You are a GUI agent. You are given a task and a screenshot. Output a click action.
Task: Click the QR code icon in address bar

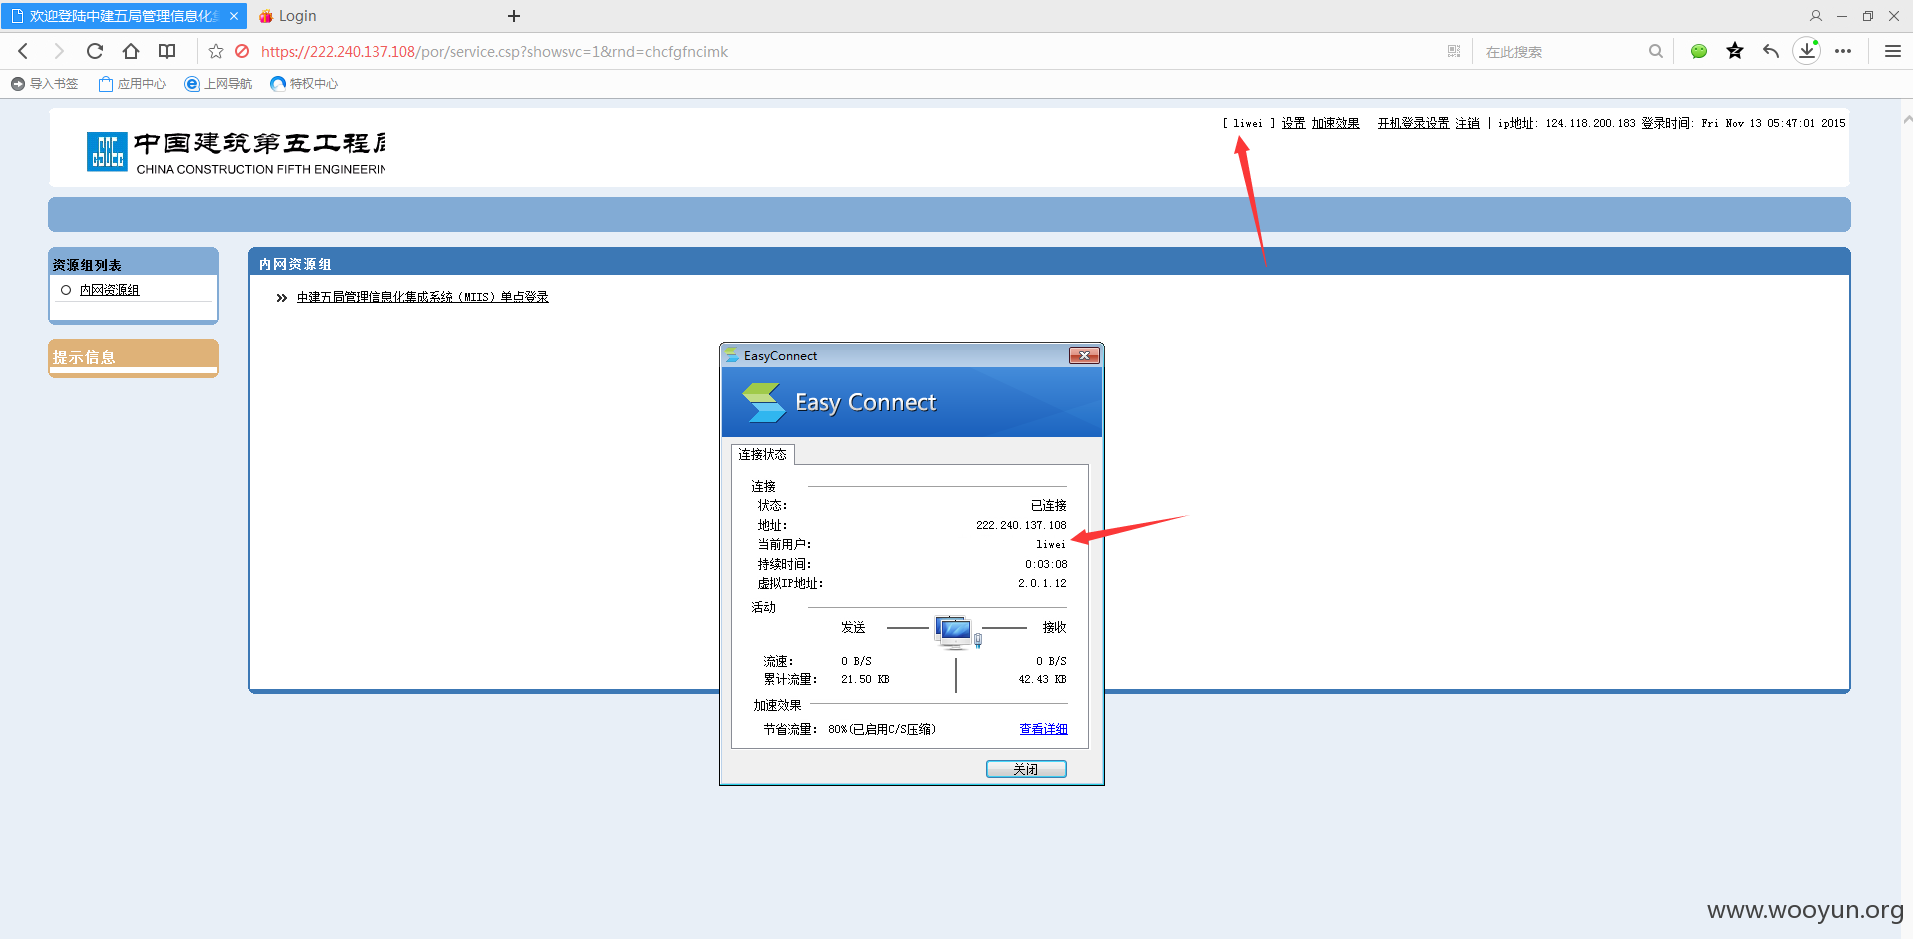pyautogui.click(x=1454, y=51)
